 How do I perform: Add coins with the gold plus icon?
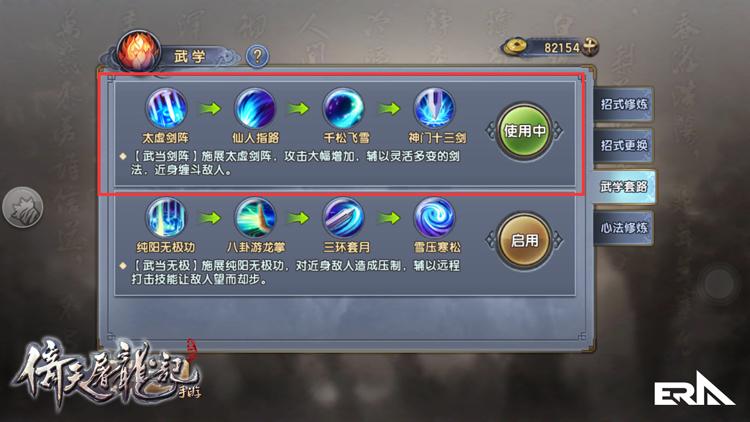[591, 47]
